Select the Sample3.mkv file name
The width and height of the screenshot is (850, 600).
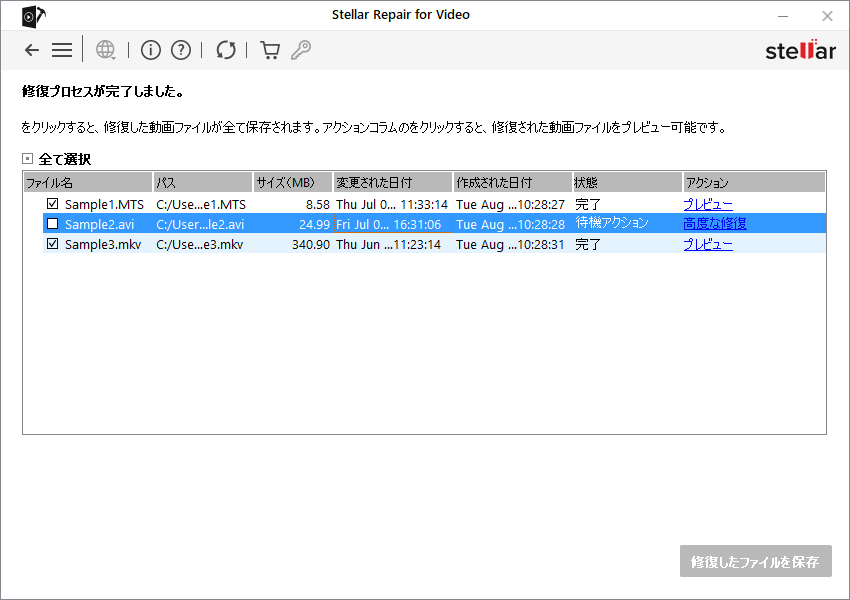102,244
